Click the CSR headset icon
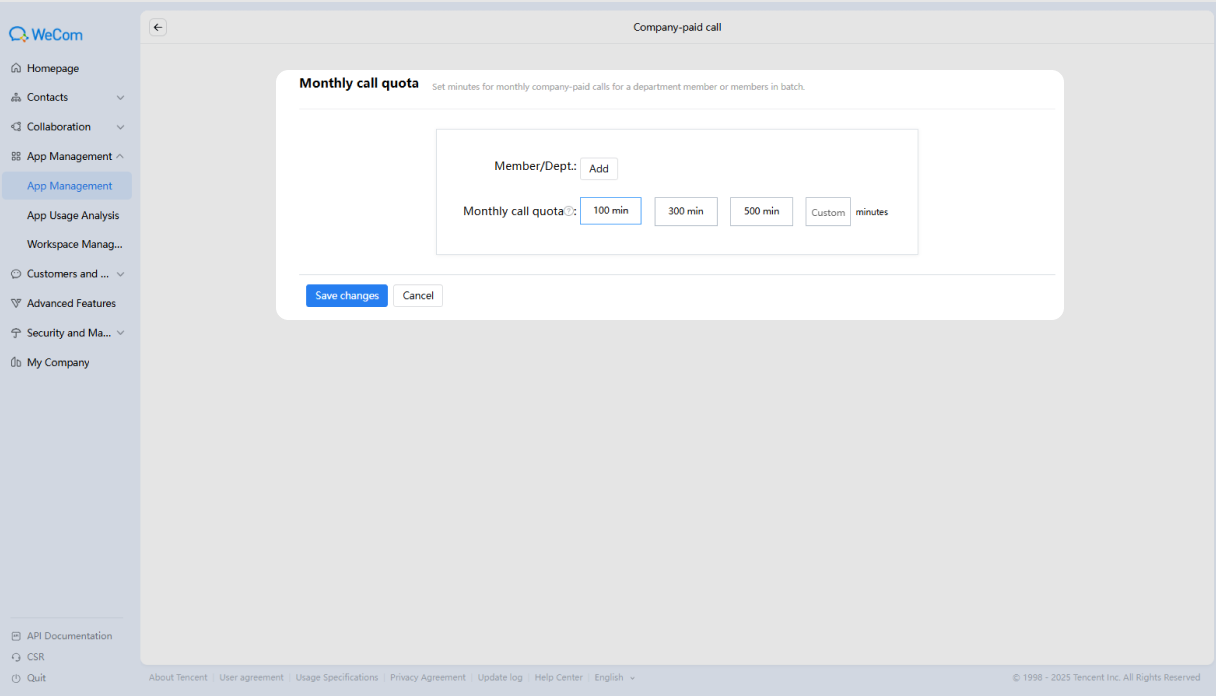This screenshot has height=698, width=1216. pyautogui.click(x=16, y=657)
